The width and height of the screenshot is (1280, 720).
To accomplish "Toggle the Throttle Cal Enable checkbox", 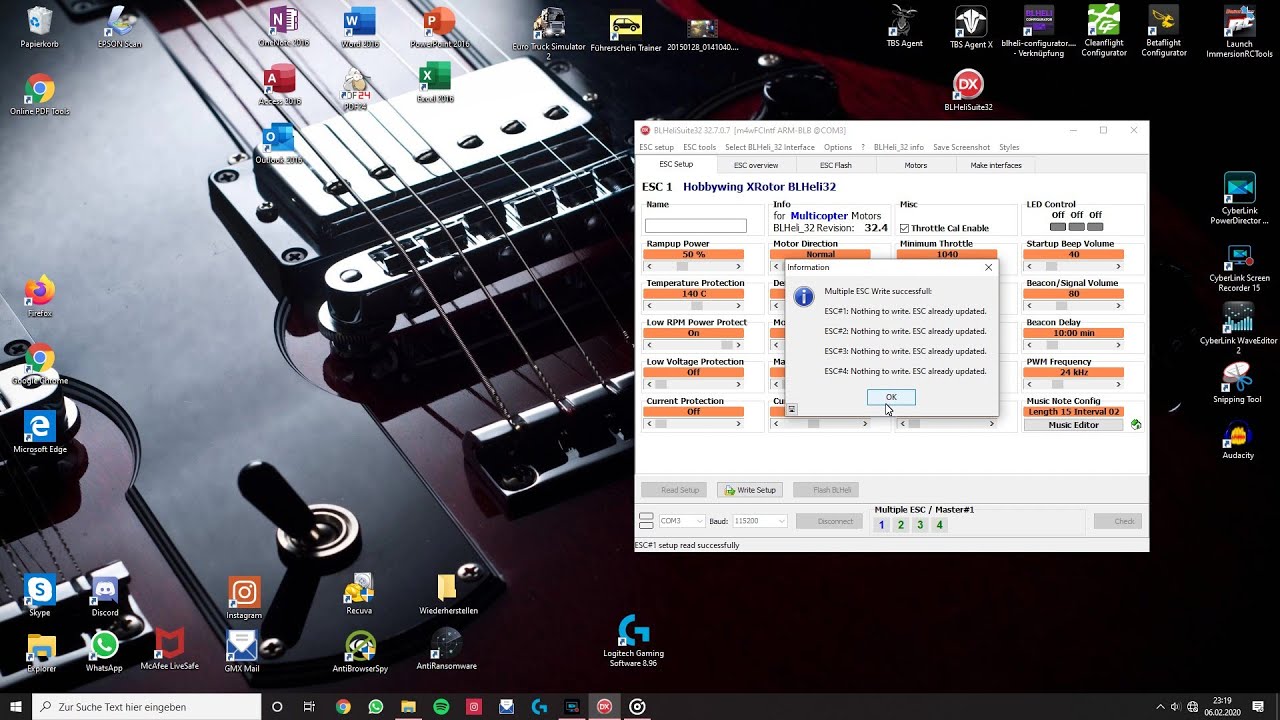I will tap(905, 228).
